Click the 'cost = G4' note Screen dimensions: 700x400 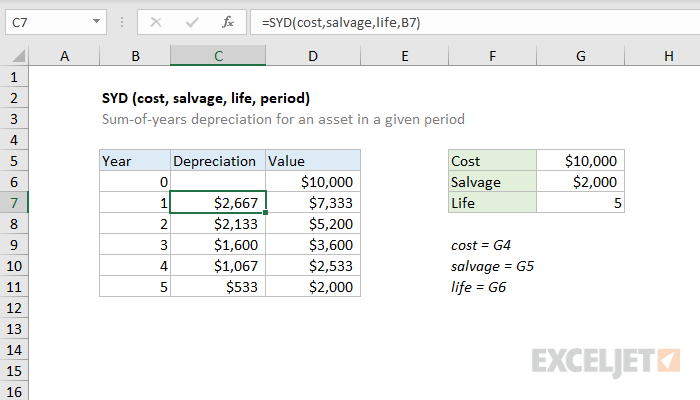(481, 245)
